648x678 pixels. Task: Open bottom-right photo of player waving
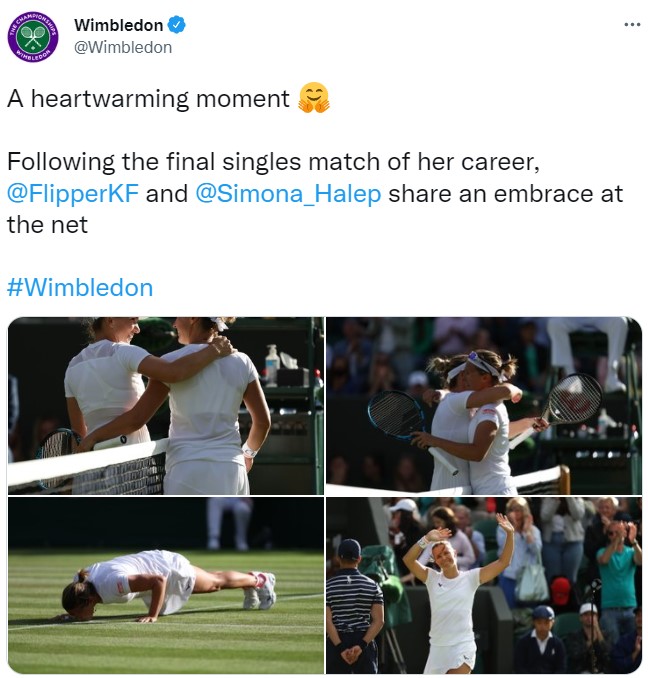[484, 585]
